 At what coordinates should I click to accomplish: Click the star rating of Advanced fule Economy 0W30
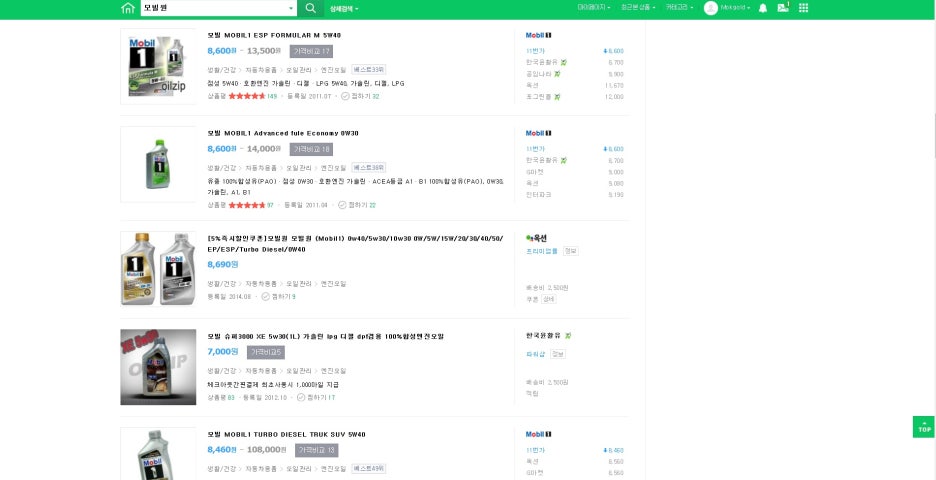pyautogui.click(x=247, y=205)
